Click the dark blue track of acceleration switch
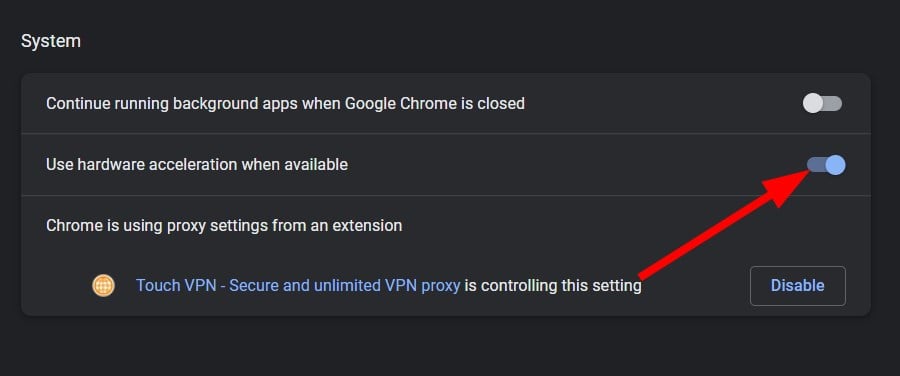Image resolution: width=900 pixels, height=376 pixels. pos(816,165)
